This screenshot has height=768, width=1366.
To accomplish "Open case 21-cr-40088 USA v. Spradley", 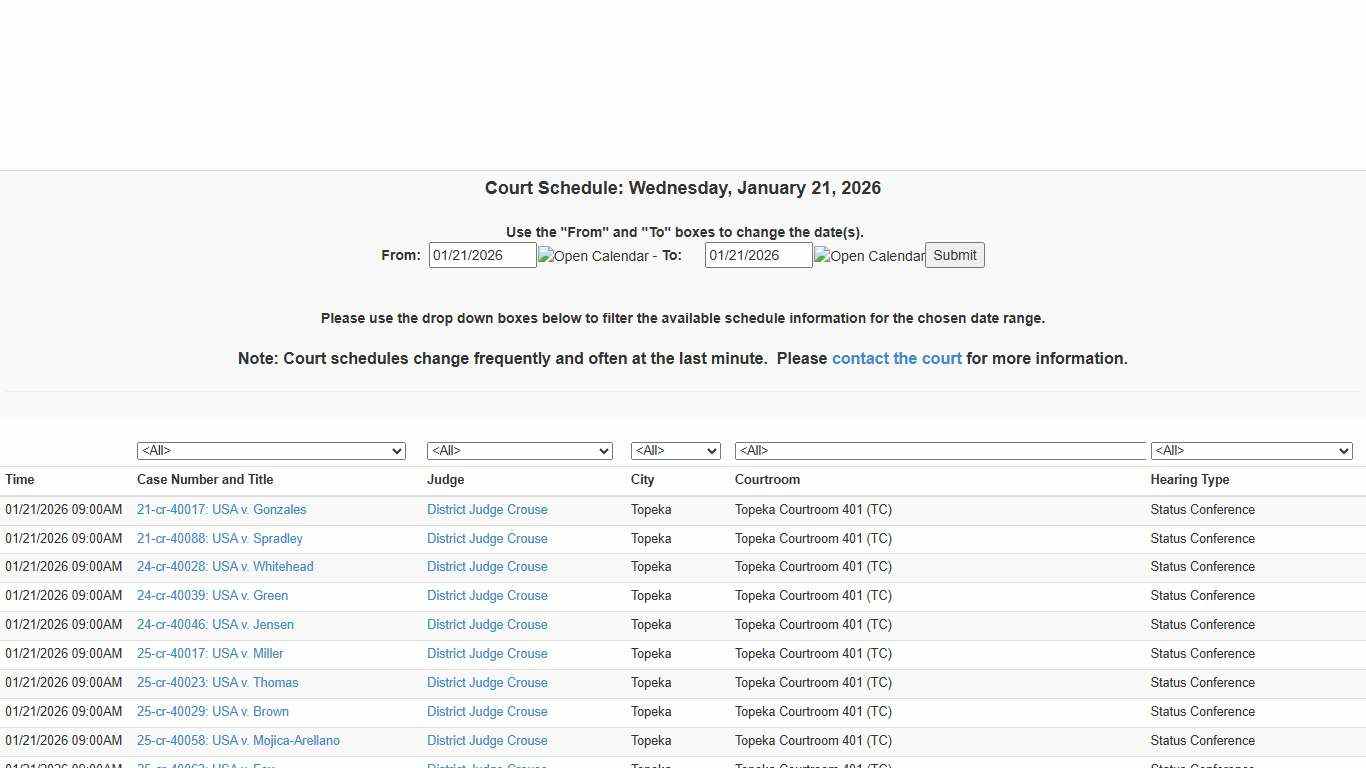I will click(219, 538).
